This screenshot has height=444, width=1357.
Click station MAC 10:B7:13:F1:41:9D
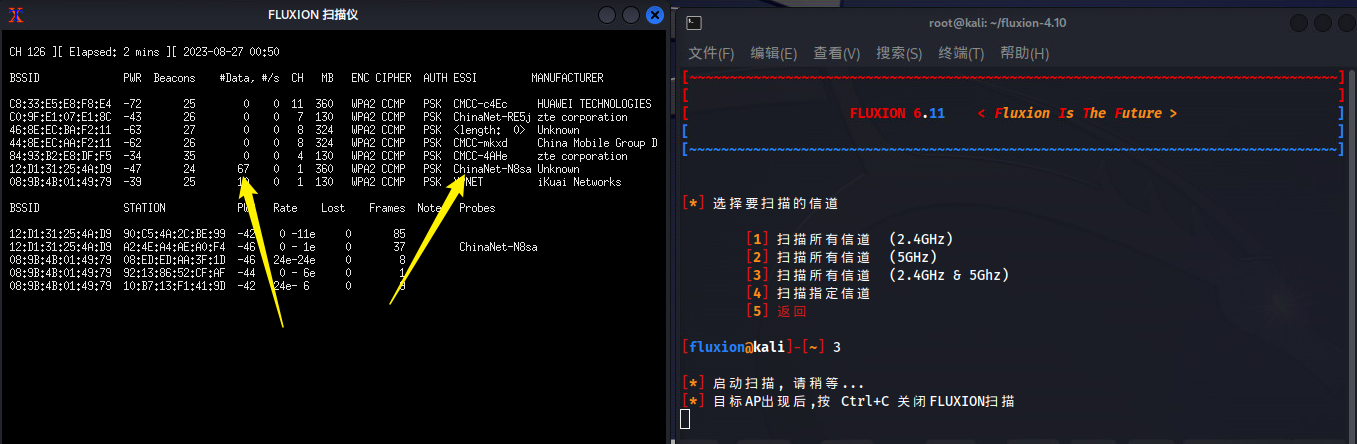[174, 286]
